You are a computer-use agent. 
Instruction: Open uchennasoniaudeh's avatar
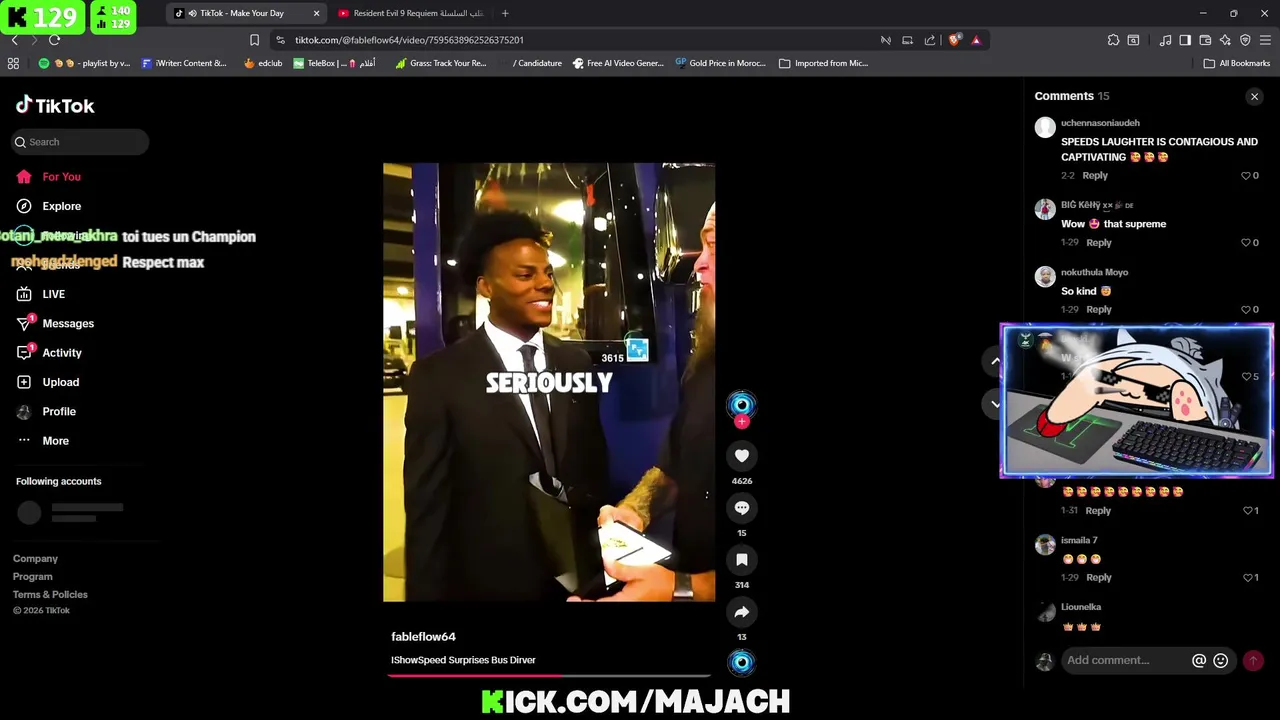(1045, 127)
